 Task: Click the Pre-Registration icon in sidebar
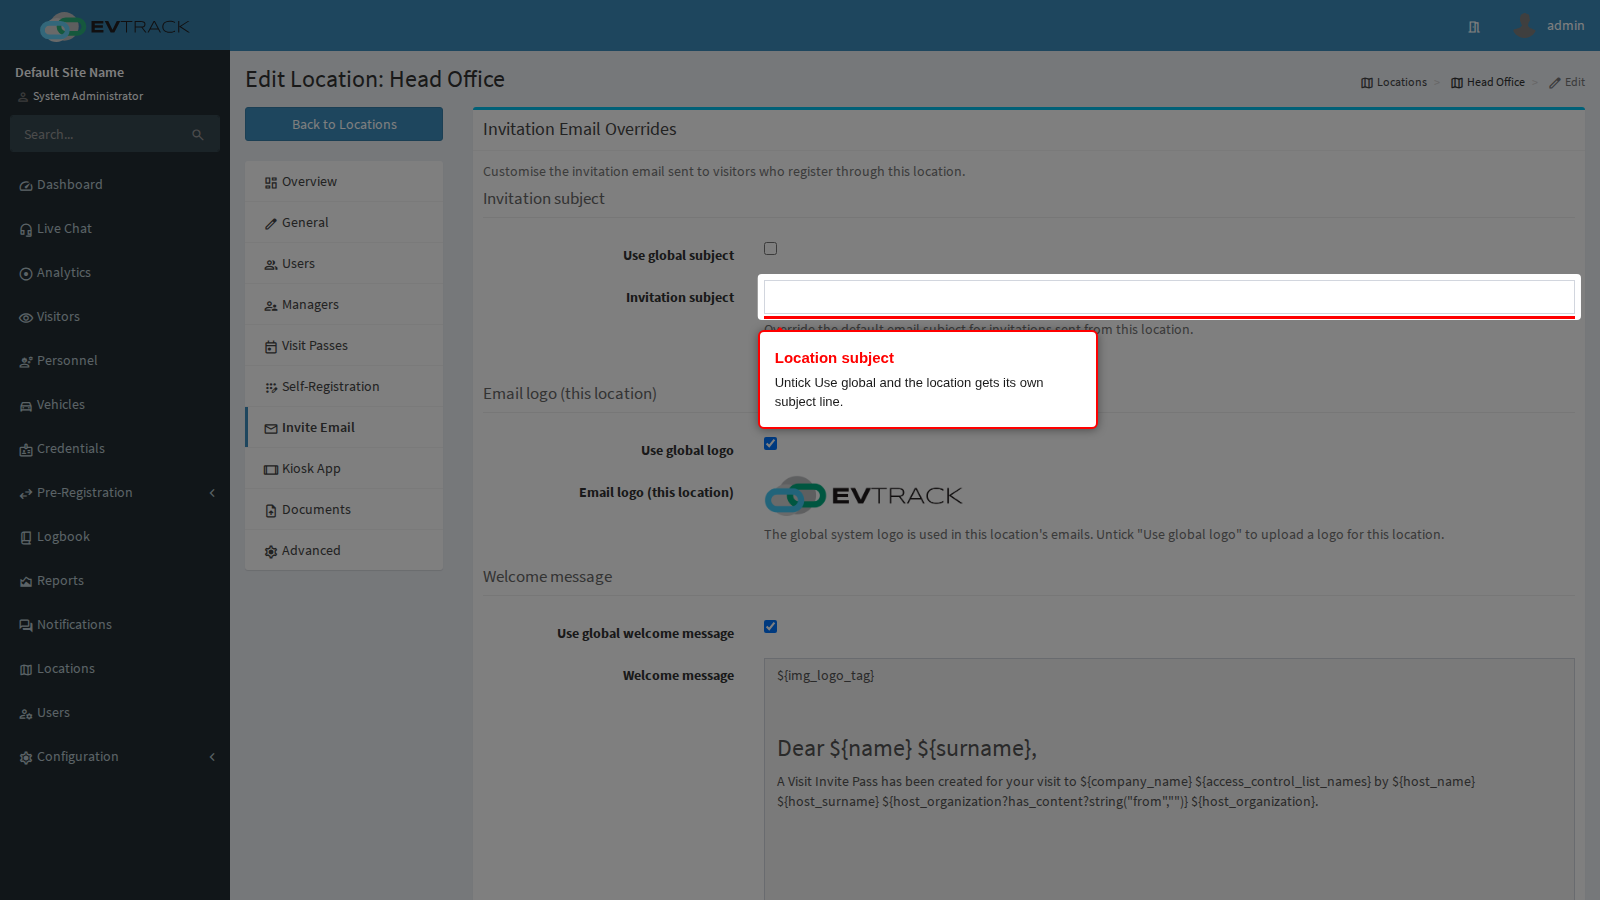[26, 494]
